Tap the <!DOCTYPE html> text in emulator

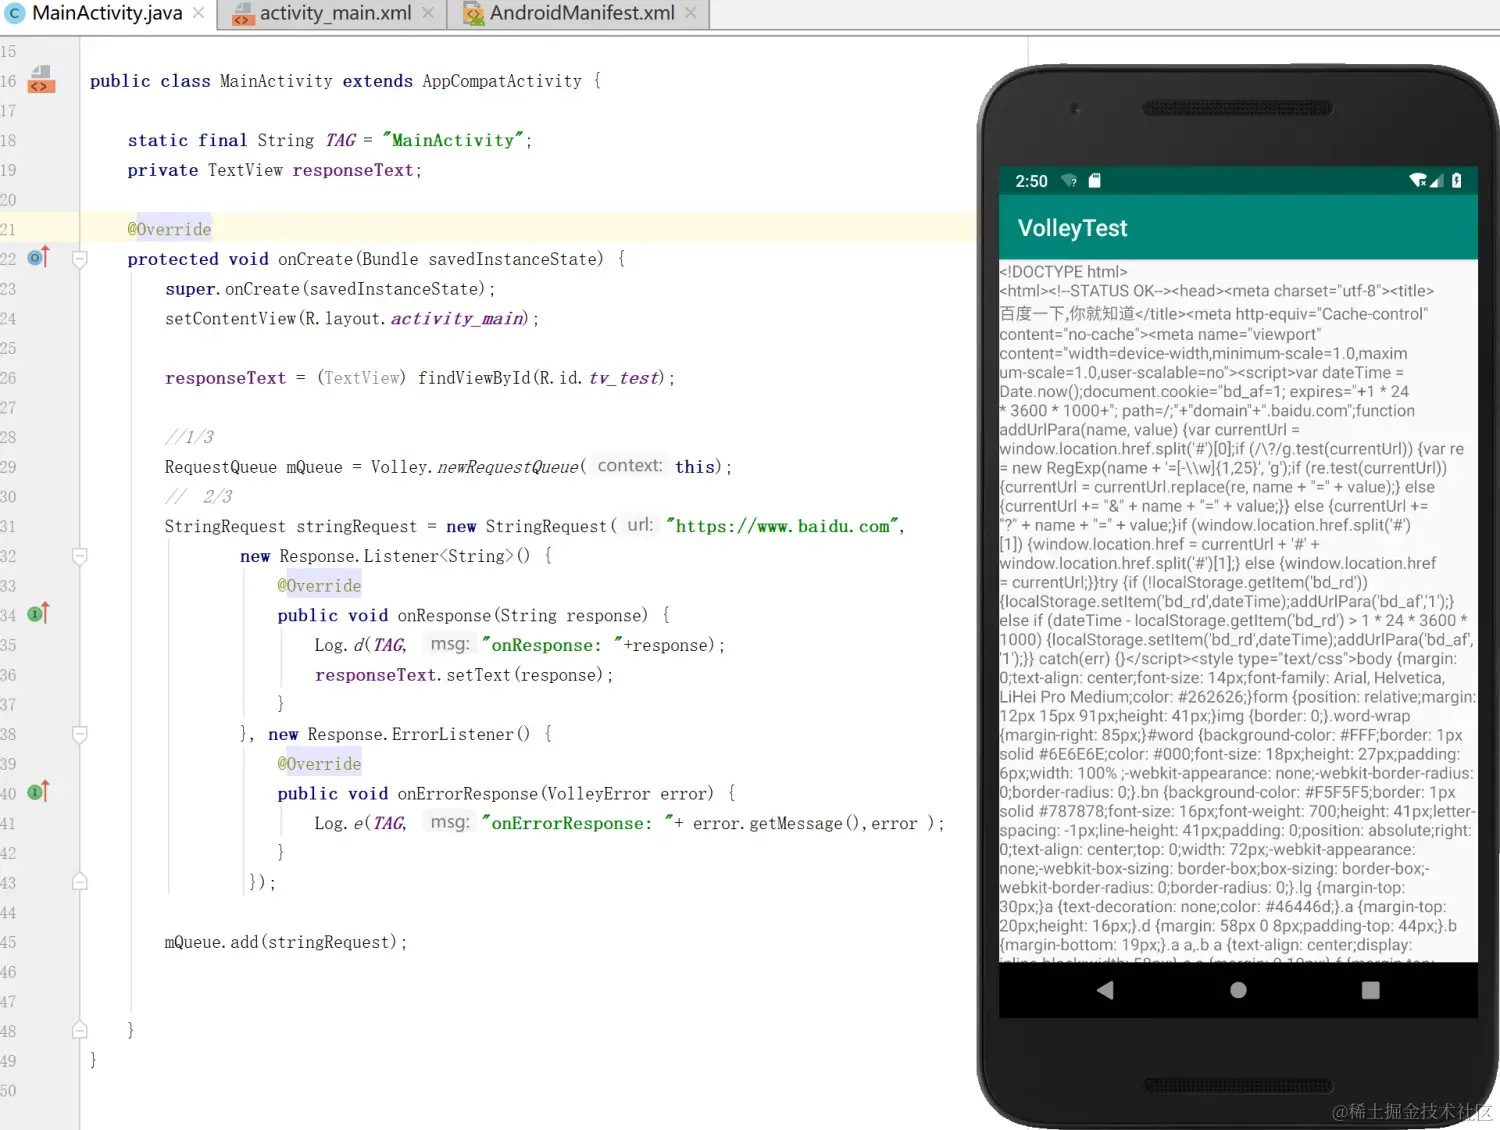tap(1063, 271)
